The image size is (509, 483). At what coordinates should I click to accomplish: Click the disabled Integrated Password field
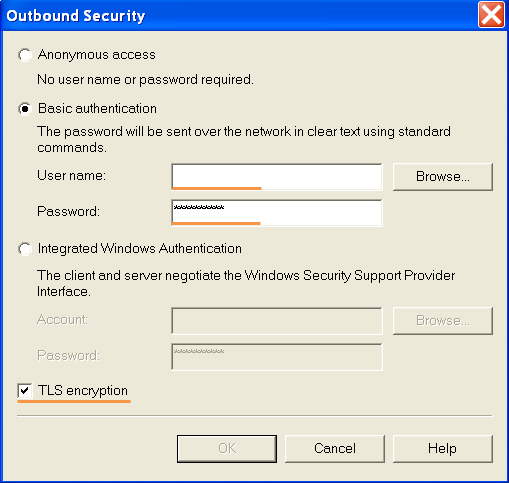pos(277,357)
